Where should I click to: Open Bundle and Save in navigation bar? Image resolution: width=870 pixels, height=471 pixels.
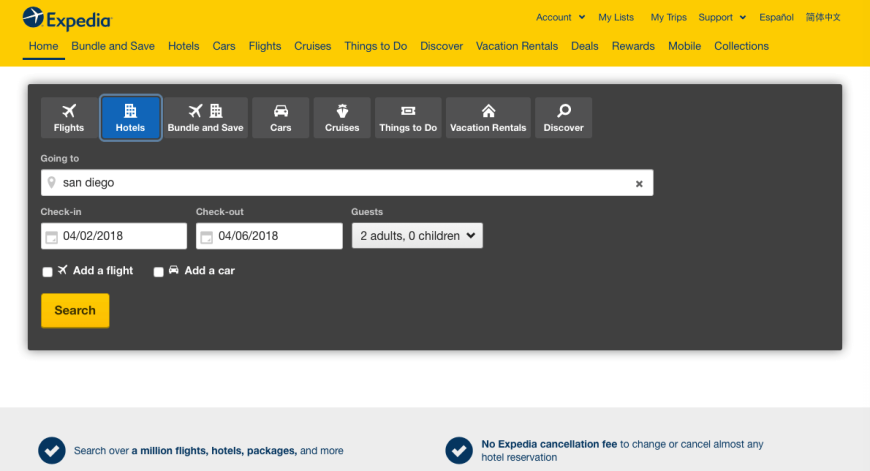(x=113, y=46)
